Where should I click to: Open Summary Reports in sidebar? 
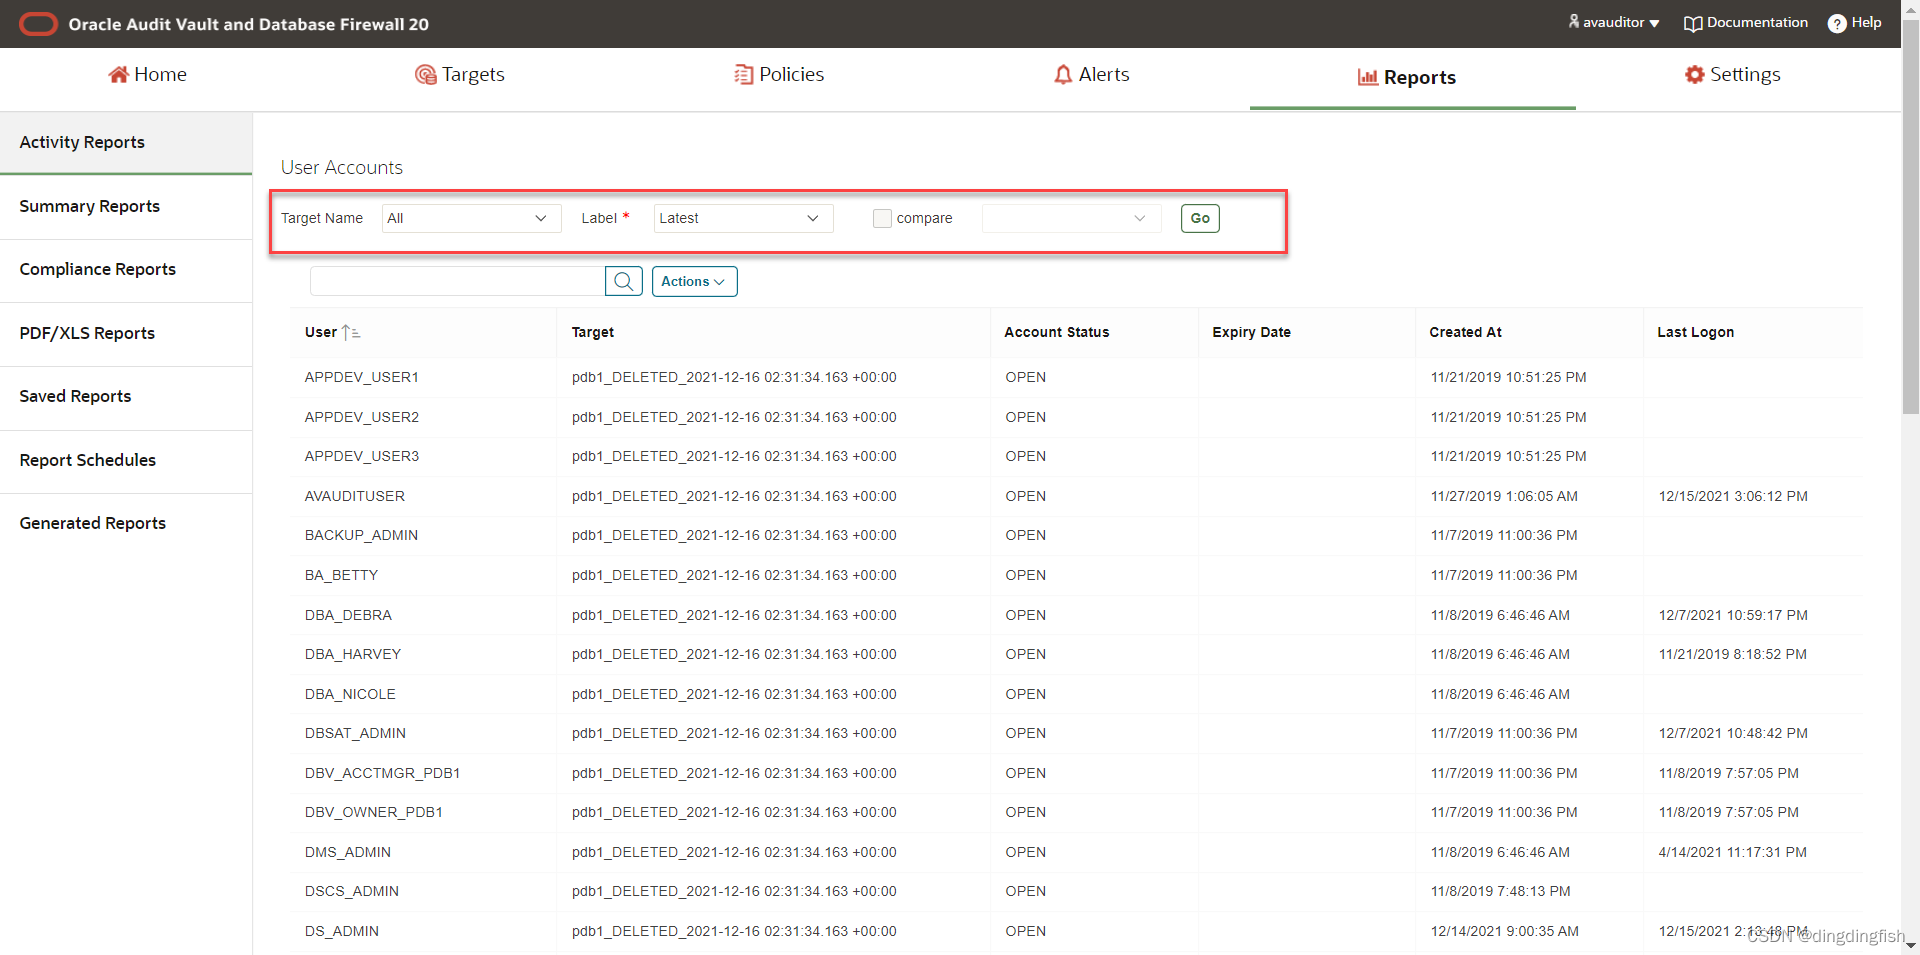(x=126, y=206)
